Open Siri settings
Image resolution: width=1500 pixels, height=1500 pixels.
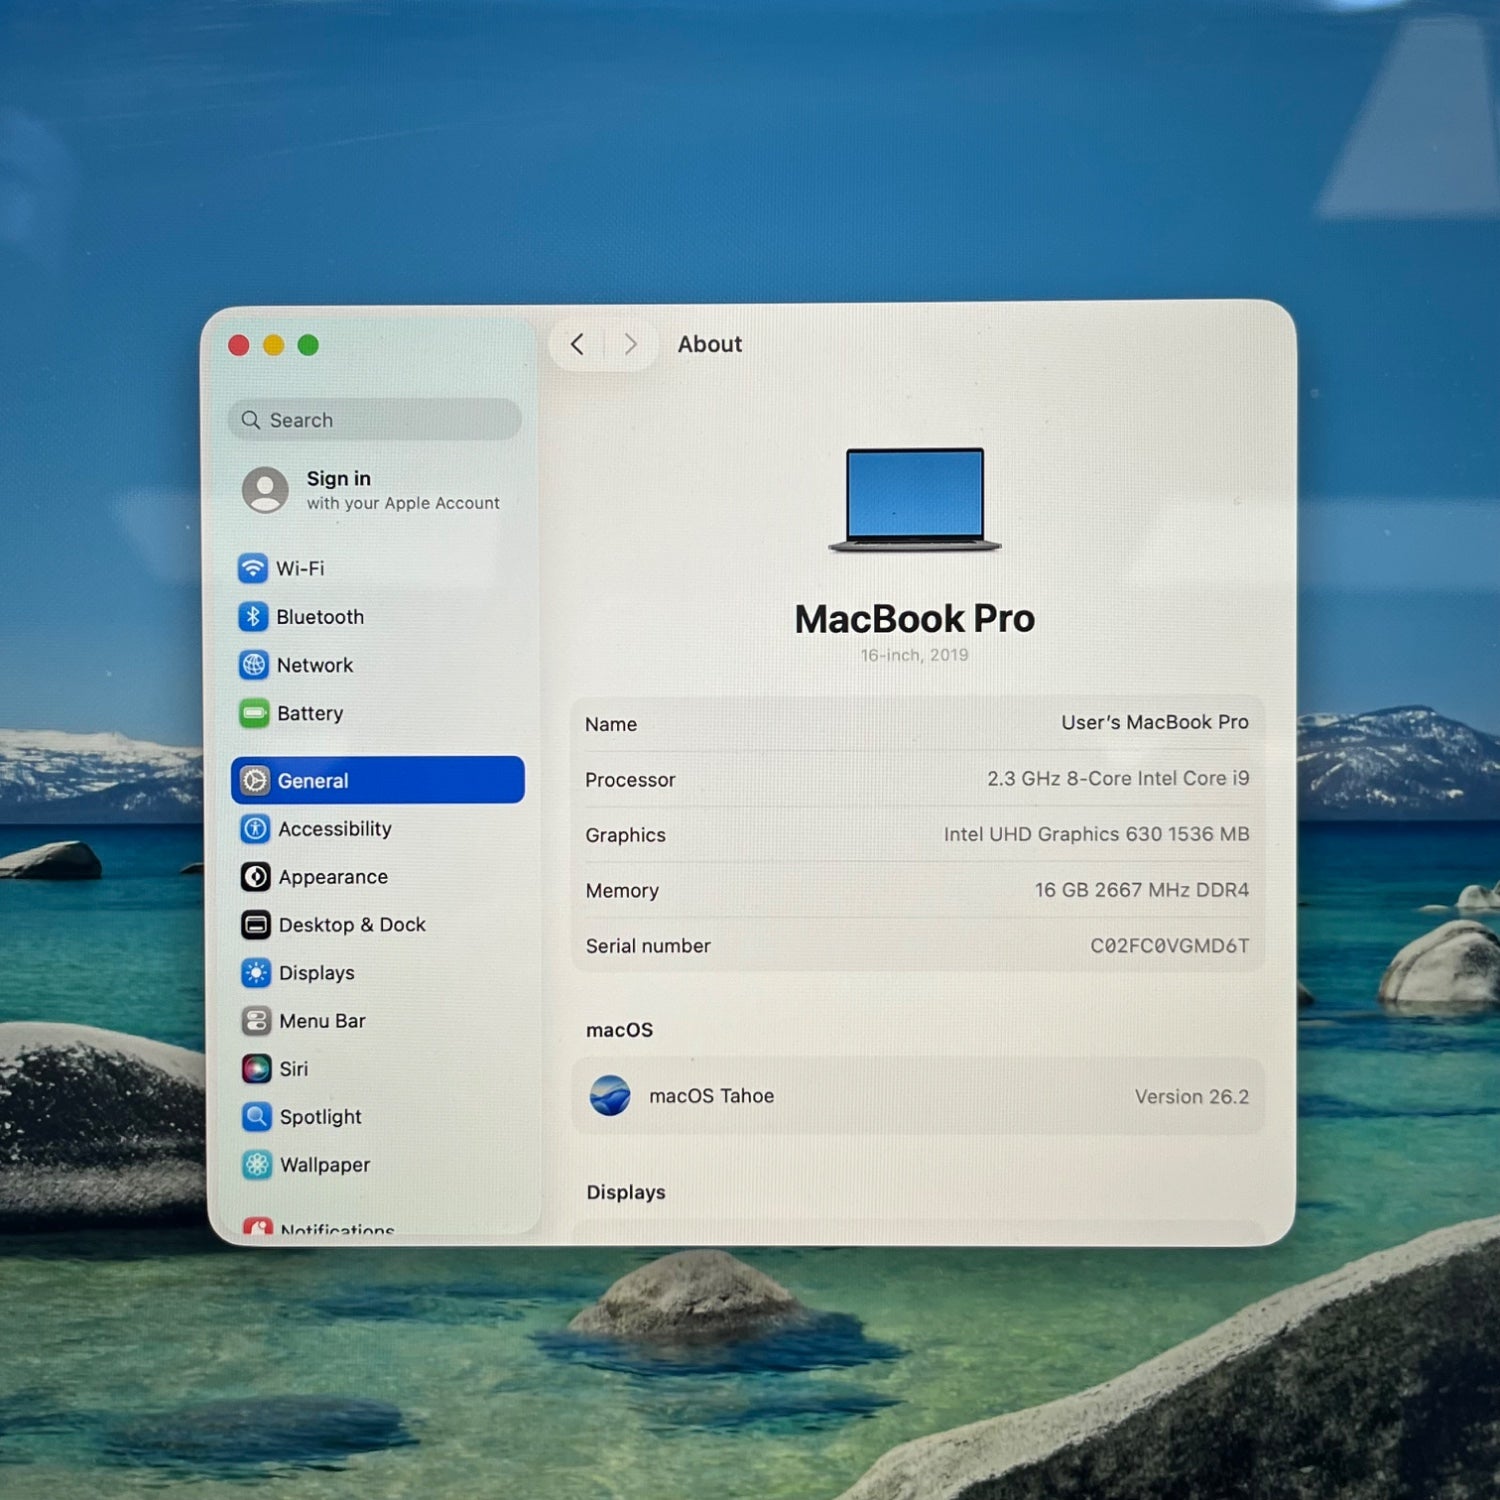pos(275,1069)
